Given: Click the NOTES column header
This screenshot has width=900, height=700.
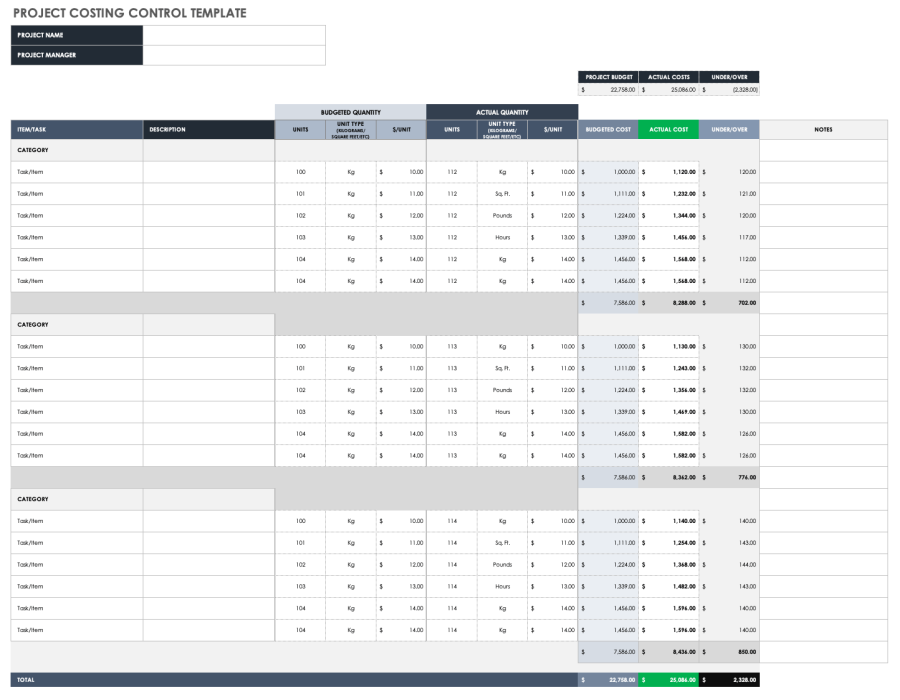Looking at the screenshot, I should tap(823, 129).
